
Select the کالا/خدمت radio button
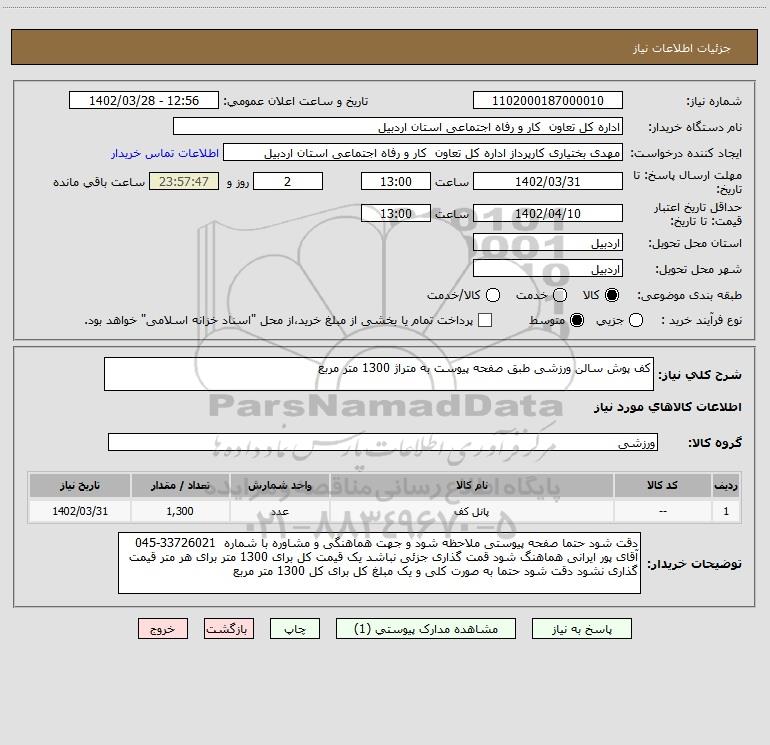pyautogui.click(x=493, y=295)
